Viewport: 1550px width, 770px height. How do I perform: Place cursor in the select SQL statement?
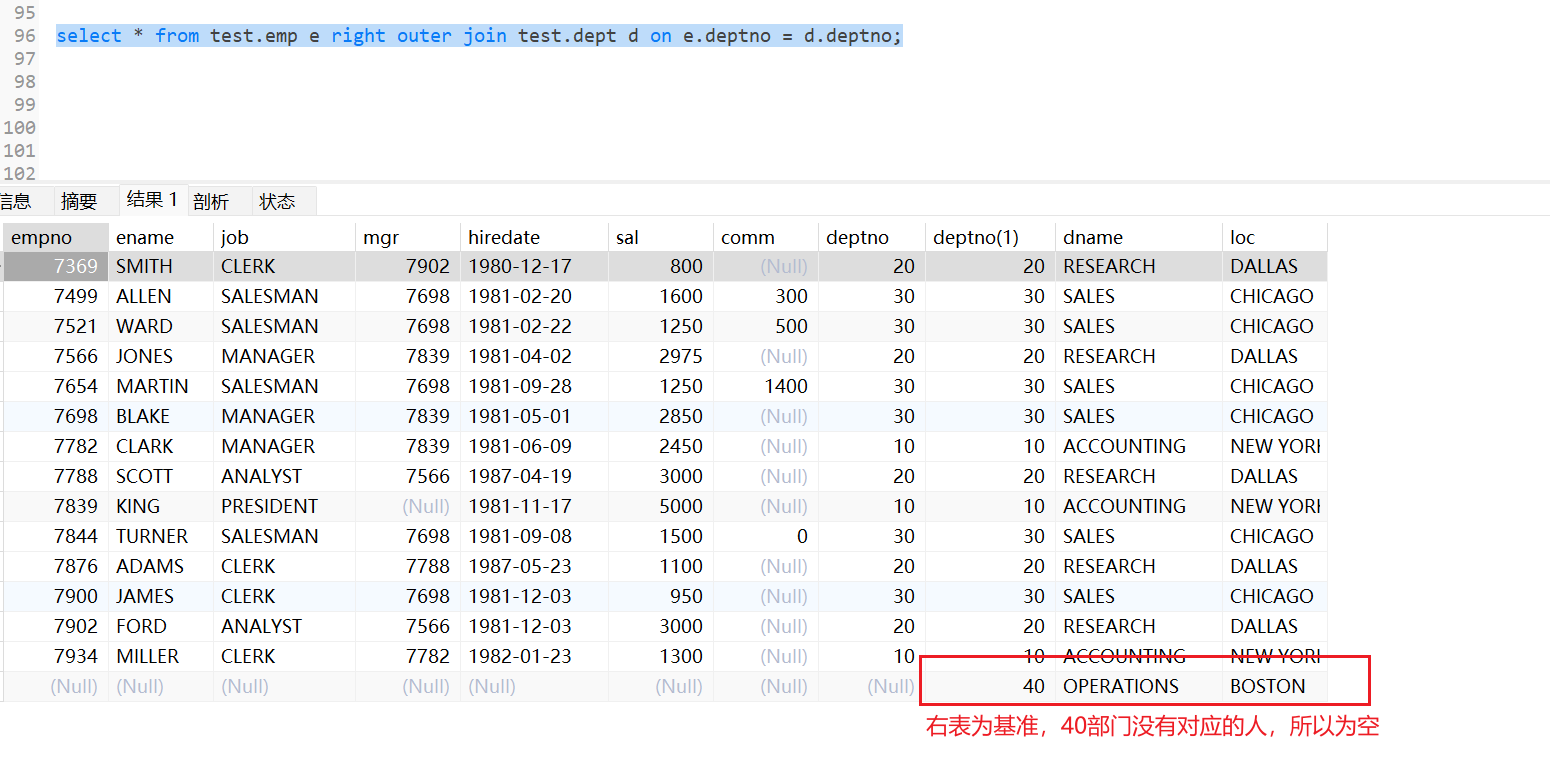point(480,36)
